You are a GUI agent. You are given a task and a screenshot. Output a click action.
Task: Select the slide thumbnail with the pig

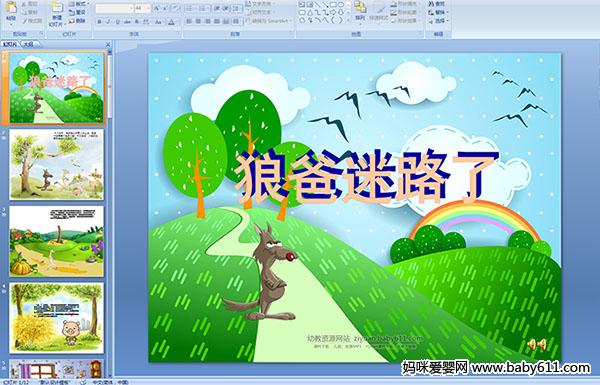coord(56,318)
